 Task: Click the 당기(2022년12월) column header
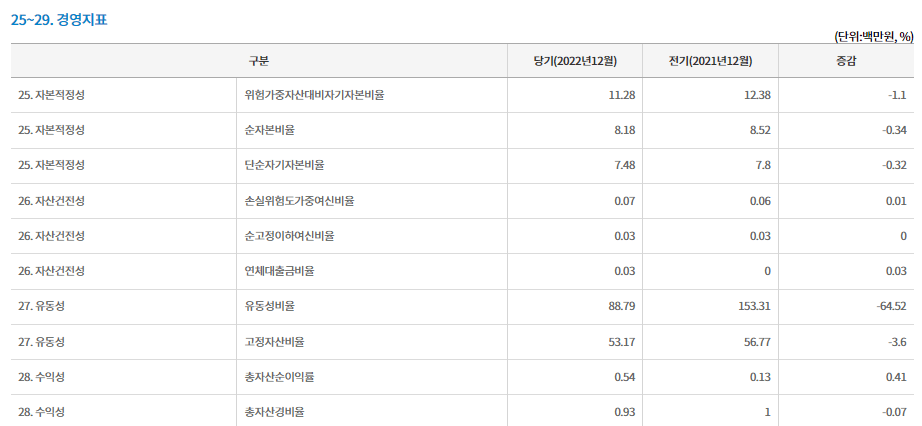click(x=575, y=61)
